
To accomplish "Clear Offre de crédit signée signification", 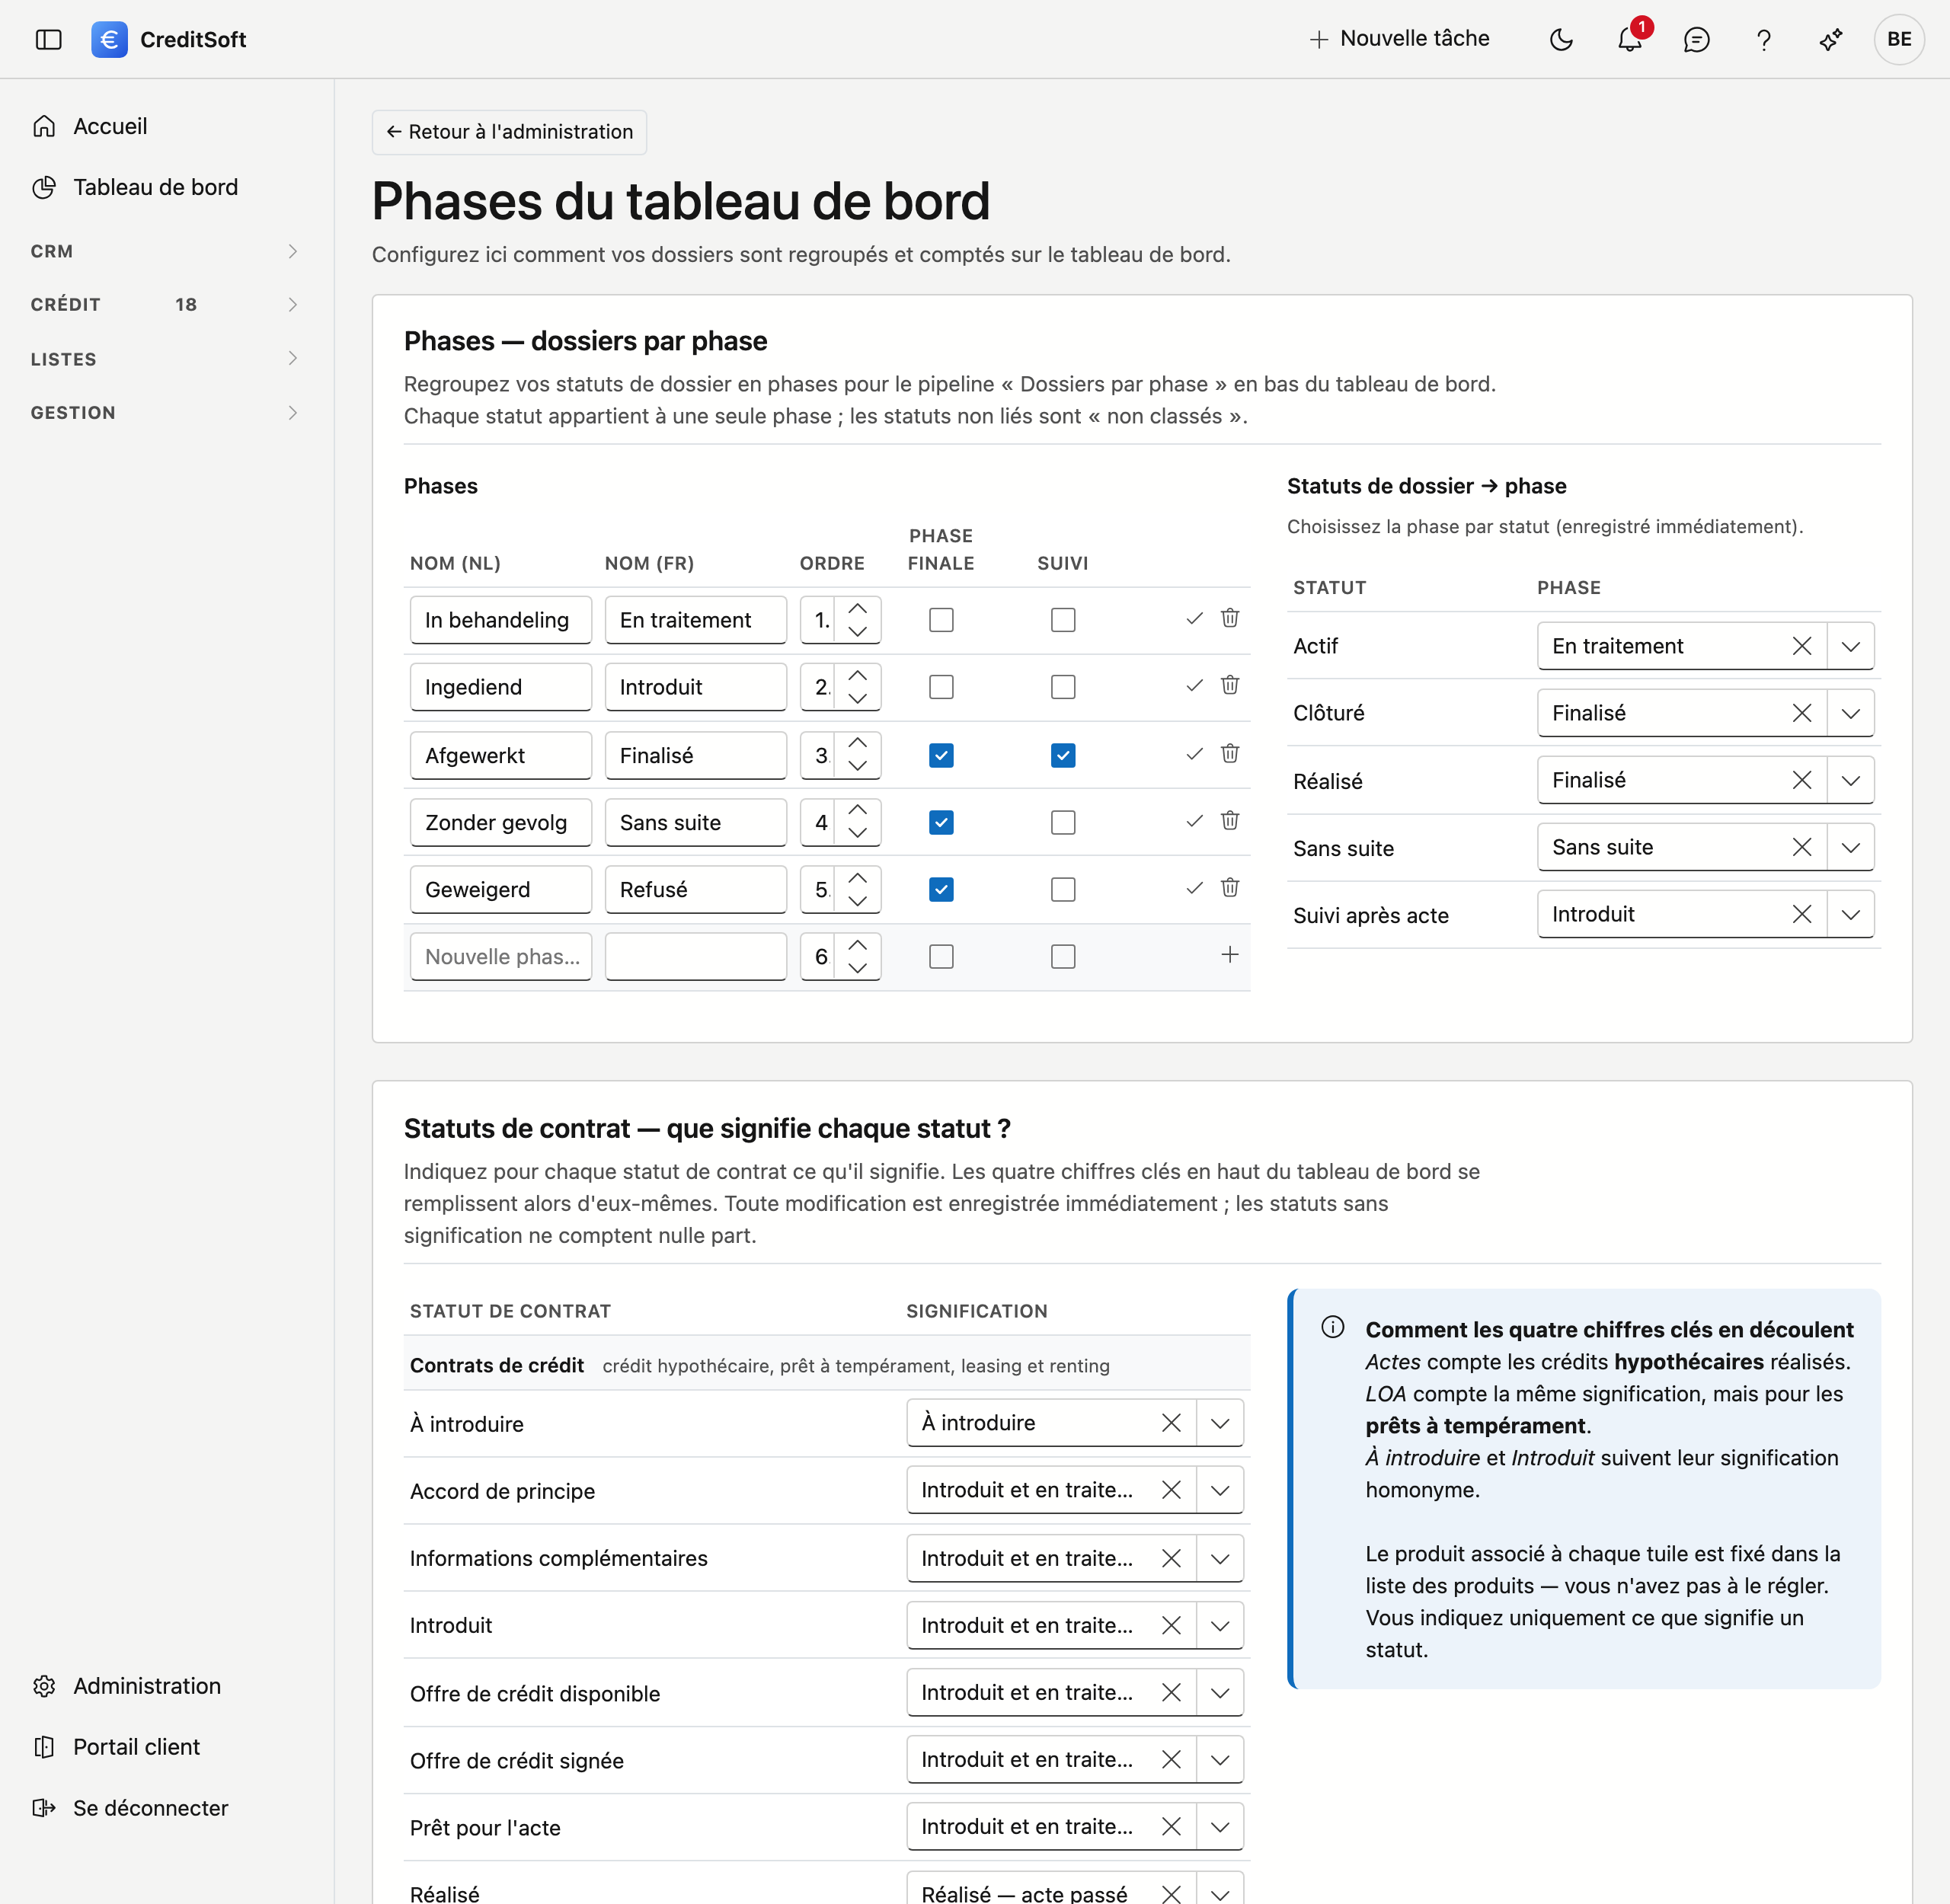I will pos(1171,1759).
